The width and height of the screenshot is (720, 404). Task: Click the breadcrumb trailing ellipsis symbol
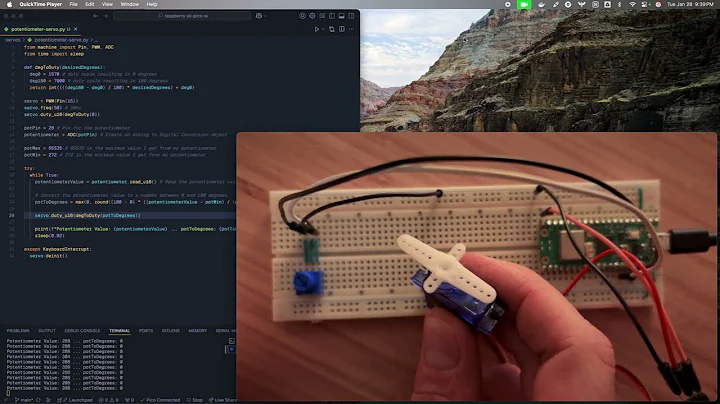96,40
